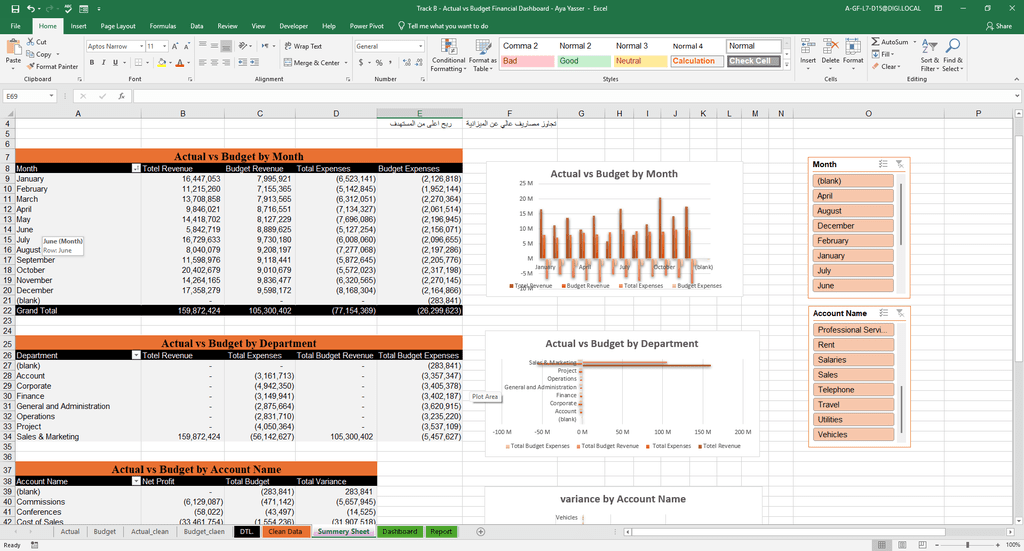Open Format as Table gallery
Screen dimensions: 1024x551
pyautogui.click(x=483, y=55)
